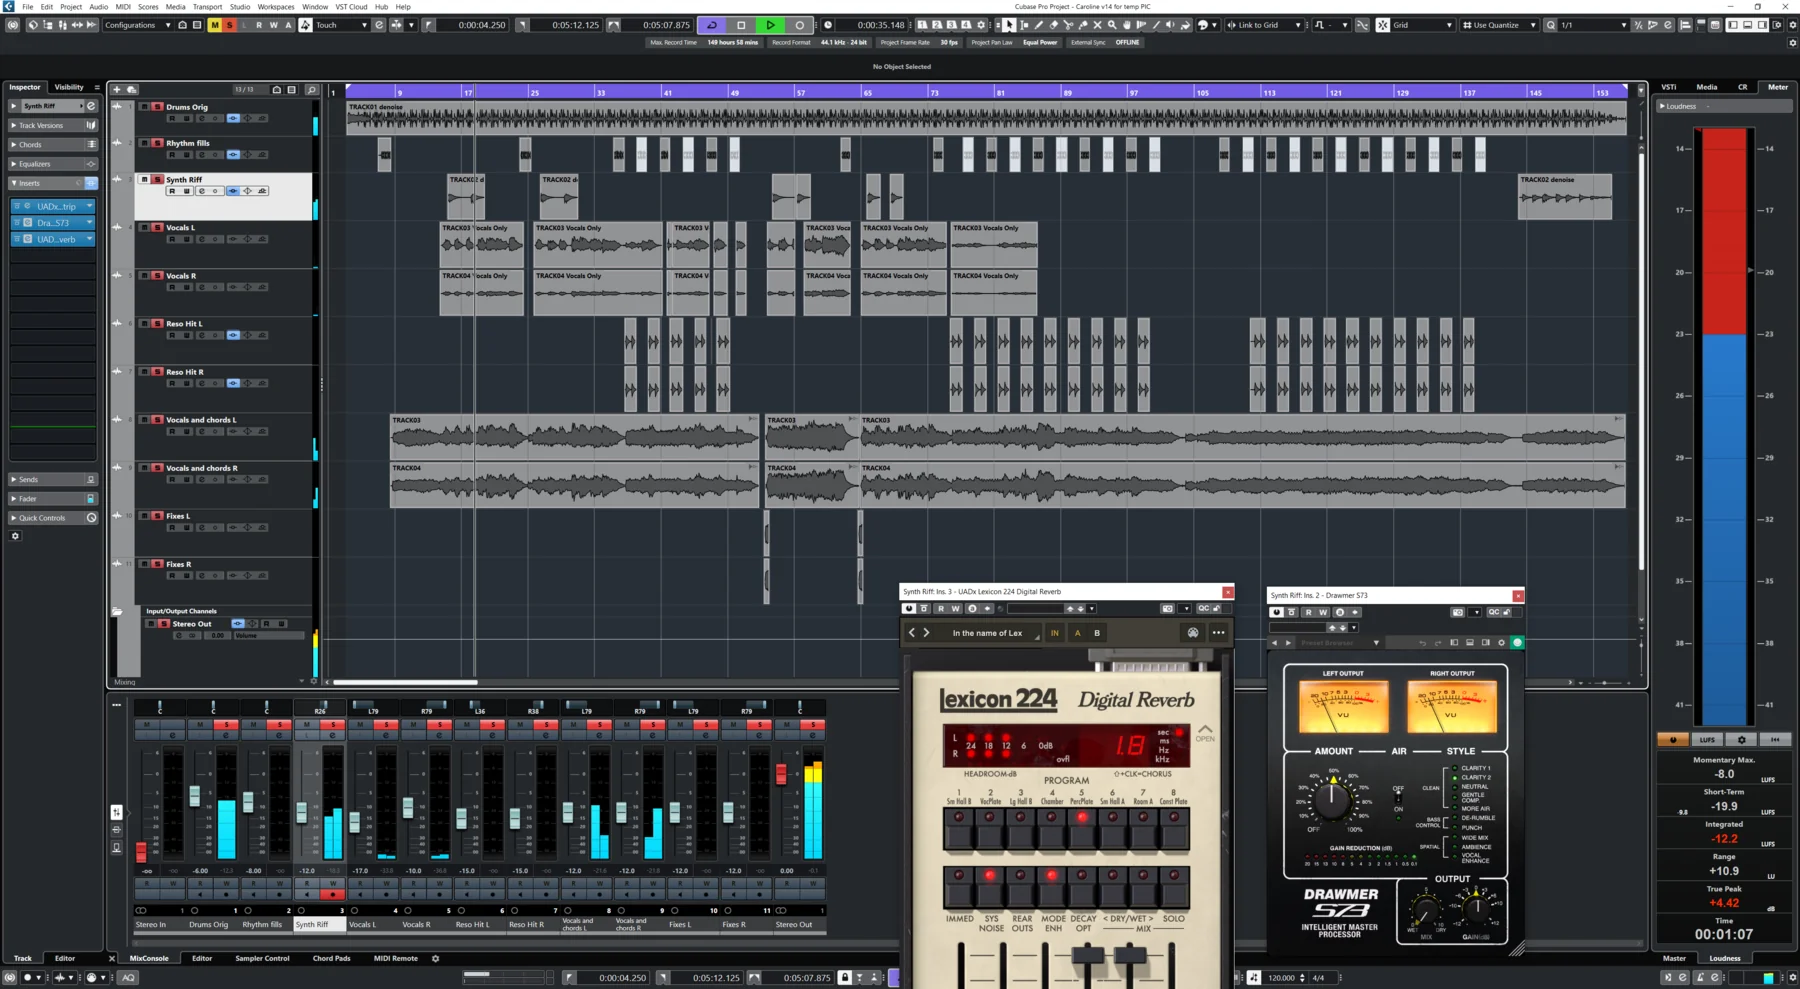Click Drawmer S73 GAIN output knob
This screenshot has height=989, width=1800.
pos(1476,908)
